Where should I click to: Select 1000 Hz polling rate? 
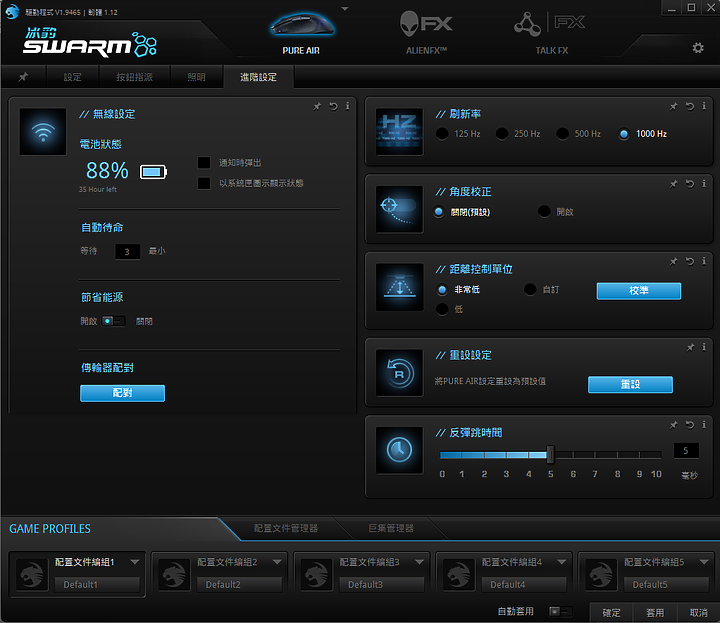tap(624, 134)
